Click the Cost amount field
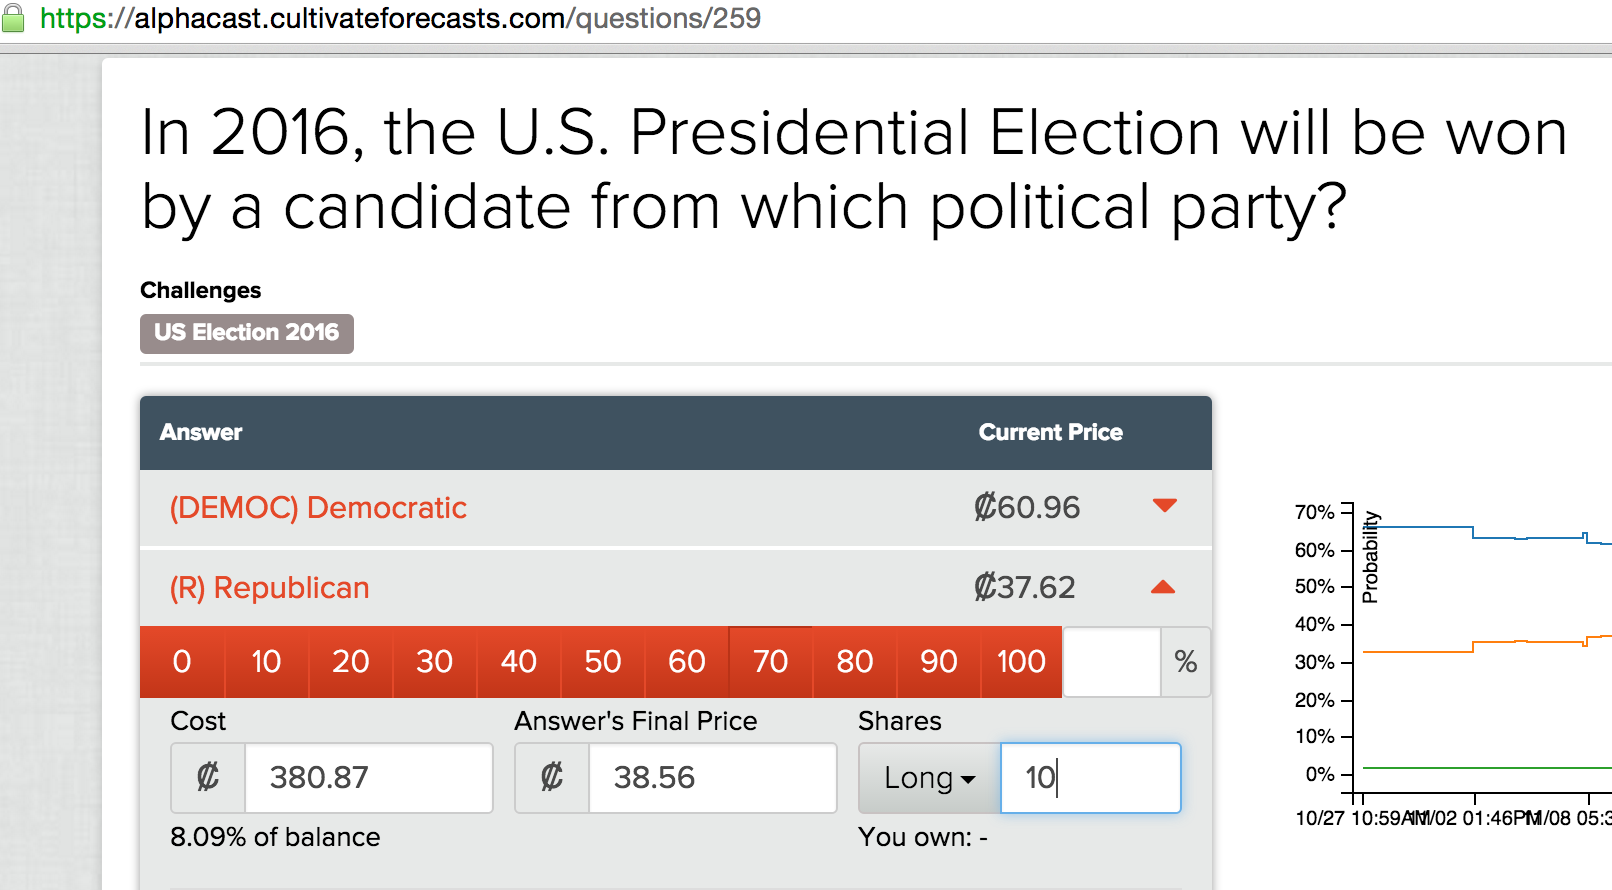Viewport: 1612px width, 890px height. coord(368,777)
